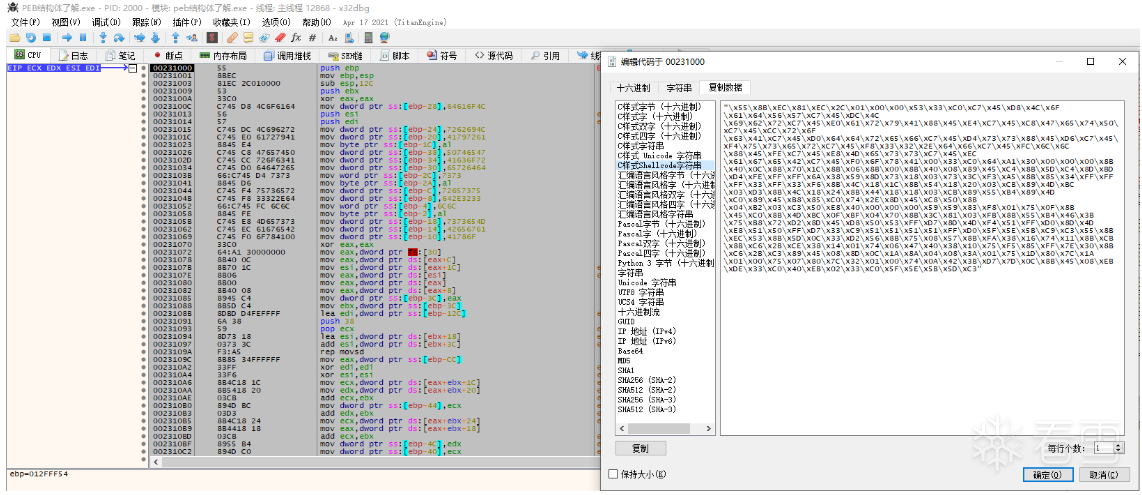Click the step over icon
1142x495 pixels.
(x=119, y=37)
